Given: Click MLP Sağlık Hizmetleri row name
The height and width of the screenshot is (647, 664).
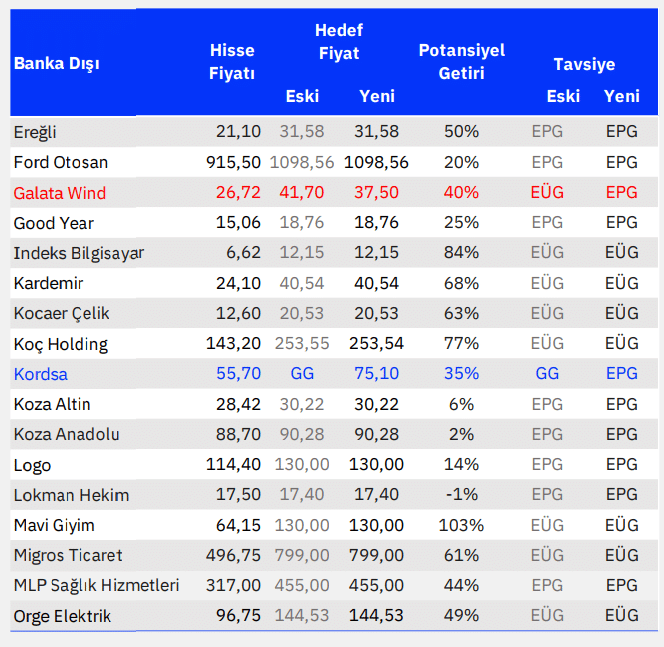Looking at the screenshot, I should pyautogui.click(x=97, y=586).
